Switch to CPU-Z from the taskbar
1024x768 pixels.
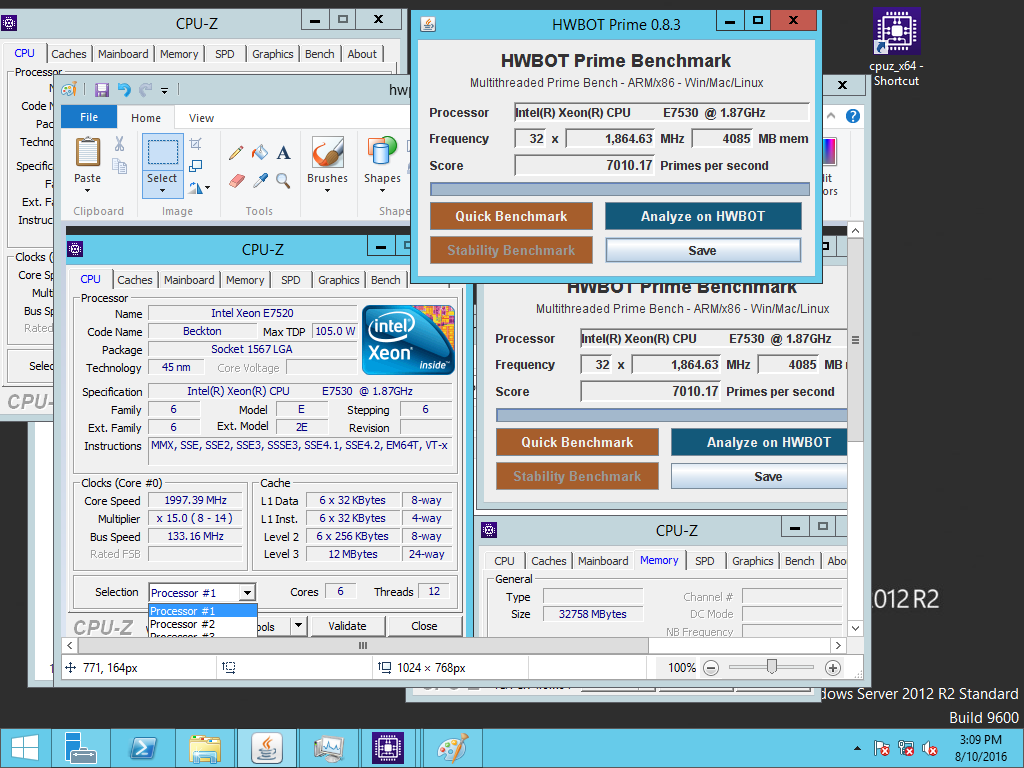coord(388,748)
